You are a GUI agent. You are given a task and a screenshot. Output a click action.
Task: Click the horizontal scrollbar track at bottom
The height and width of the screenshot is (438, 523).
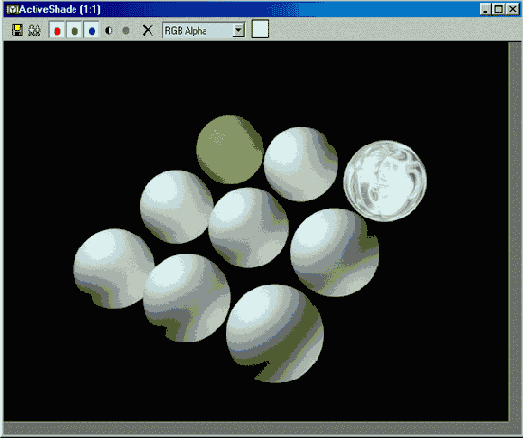[x=256, y=428]
